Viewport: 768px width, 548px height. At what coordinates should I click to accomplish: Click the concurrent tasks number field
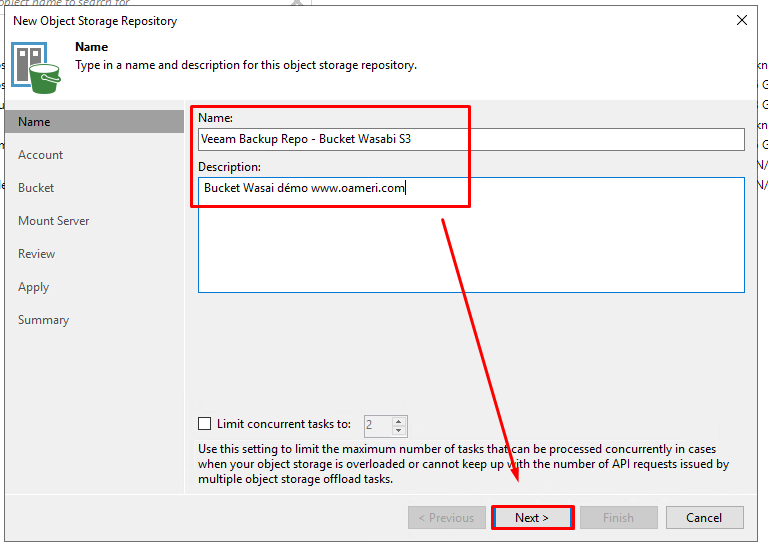pyautogui.click(x=378, y=426)
